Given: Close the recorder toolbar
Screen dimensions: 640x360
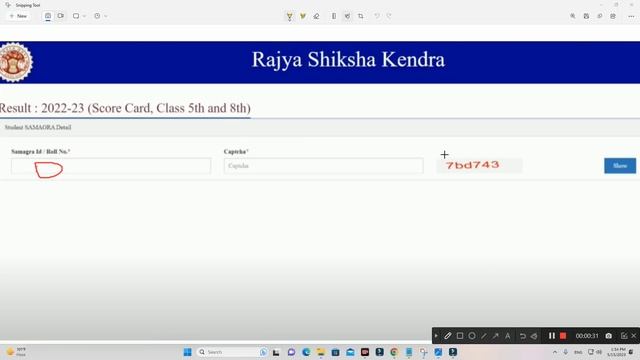Looking at the screenshot, I should click(x=633, y=336).
